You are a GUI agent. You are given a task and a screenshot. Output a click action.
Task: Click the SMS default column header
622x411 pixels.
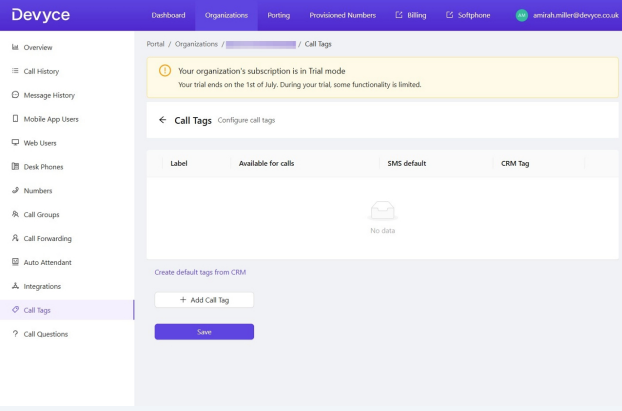tap(407, 163)
